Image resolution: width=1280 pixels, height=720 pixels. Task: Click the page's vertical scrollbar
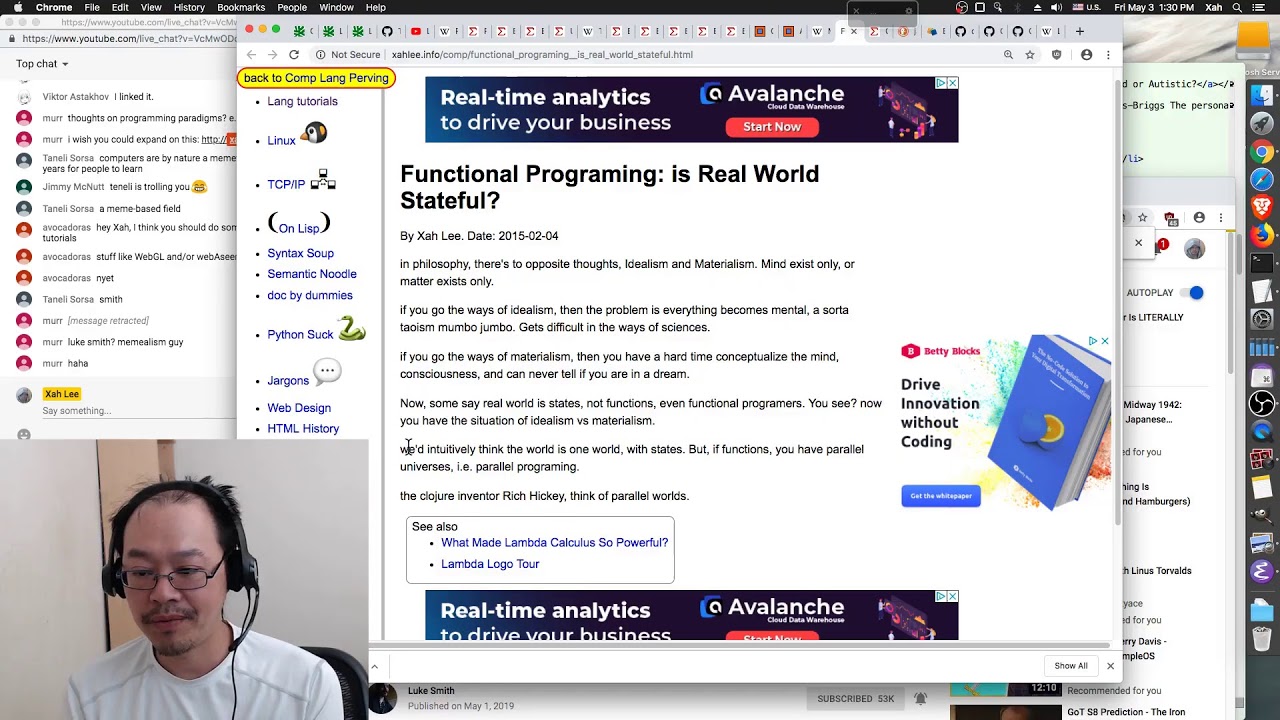pyautogui.click(x=1116, y=300)
